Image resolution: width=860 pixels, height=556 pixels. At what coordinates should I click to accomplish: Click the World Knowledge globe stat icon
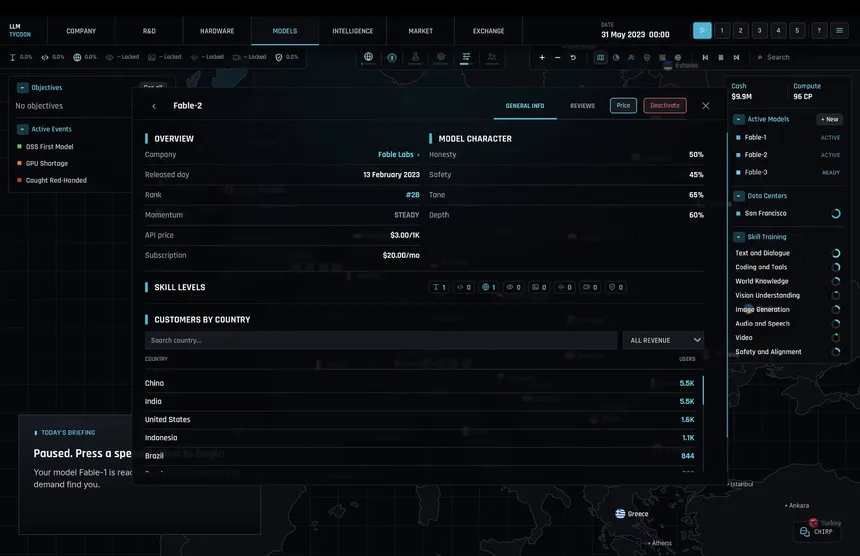[x=77, y=57]
